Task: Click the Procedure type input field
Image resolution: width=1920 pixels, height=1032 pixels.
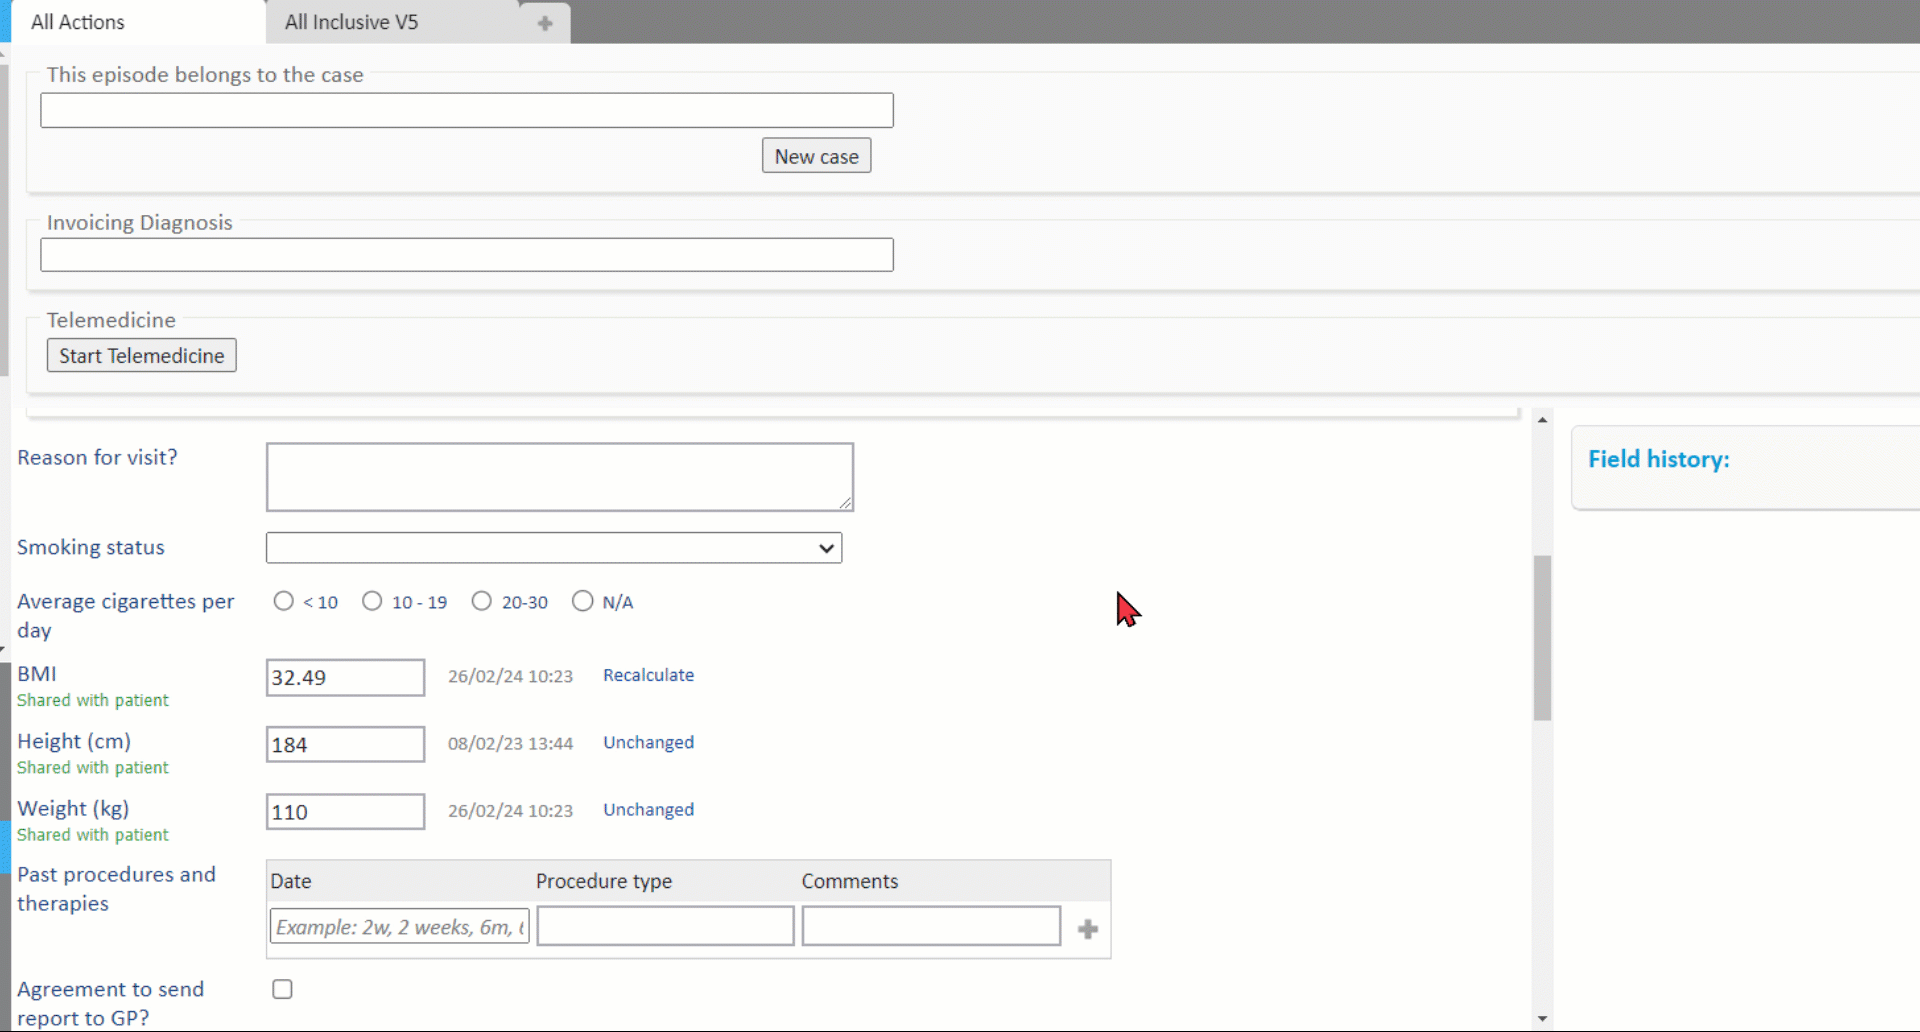Action: [x=665, y=926]
